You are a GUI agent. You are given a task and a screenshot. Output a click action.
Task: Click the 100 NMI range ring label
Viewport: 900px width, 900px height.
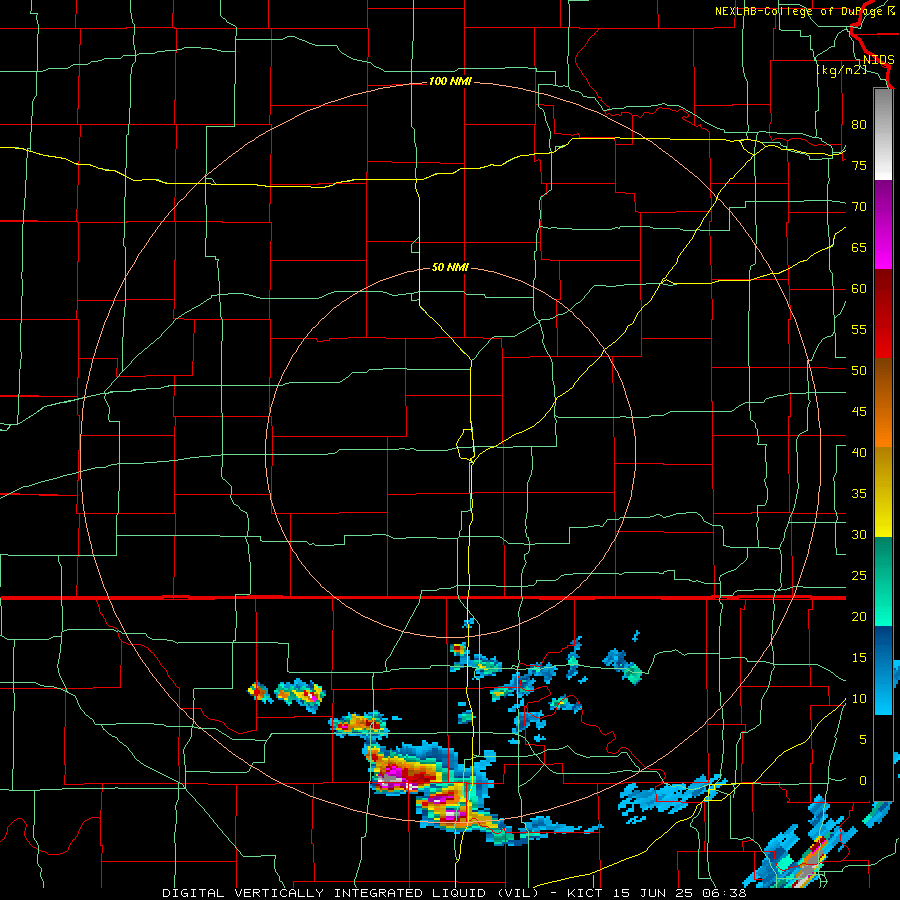(450, 82)
